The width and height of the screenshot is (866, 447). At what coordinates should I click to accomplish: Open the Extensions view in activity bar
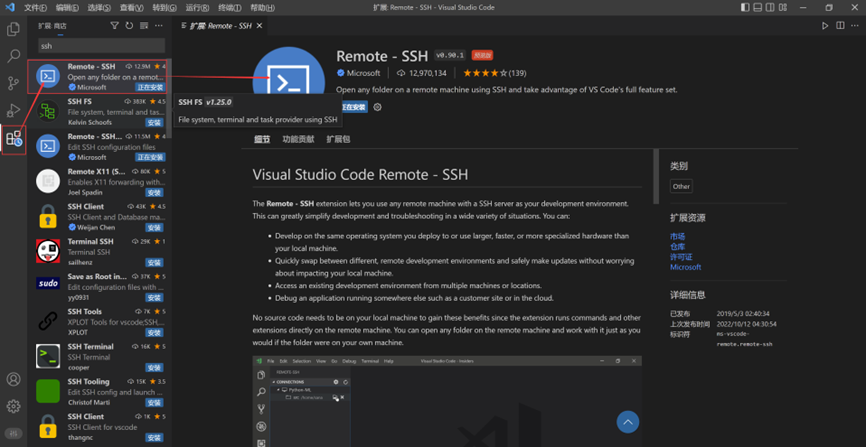tap(14, 139)
